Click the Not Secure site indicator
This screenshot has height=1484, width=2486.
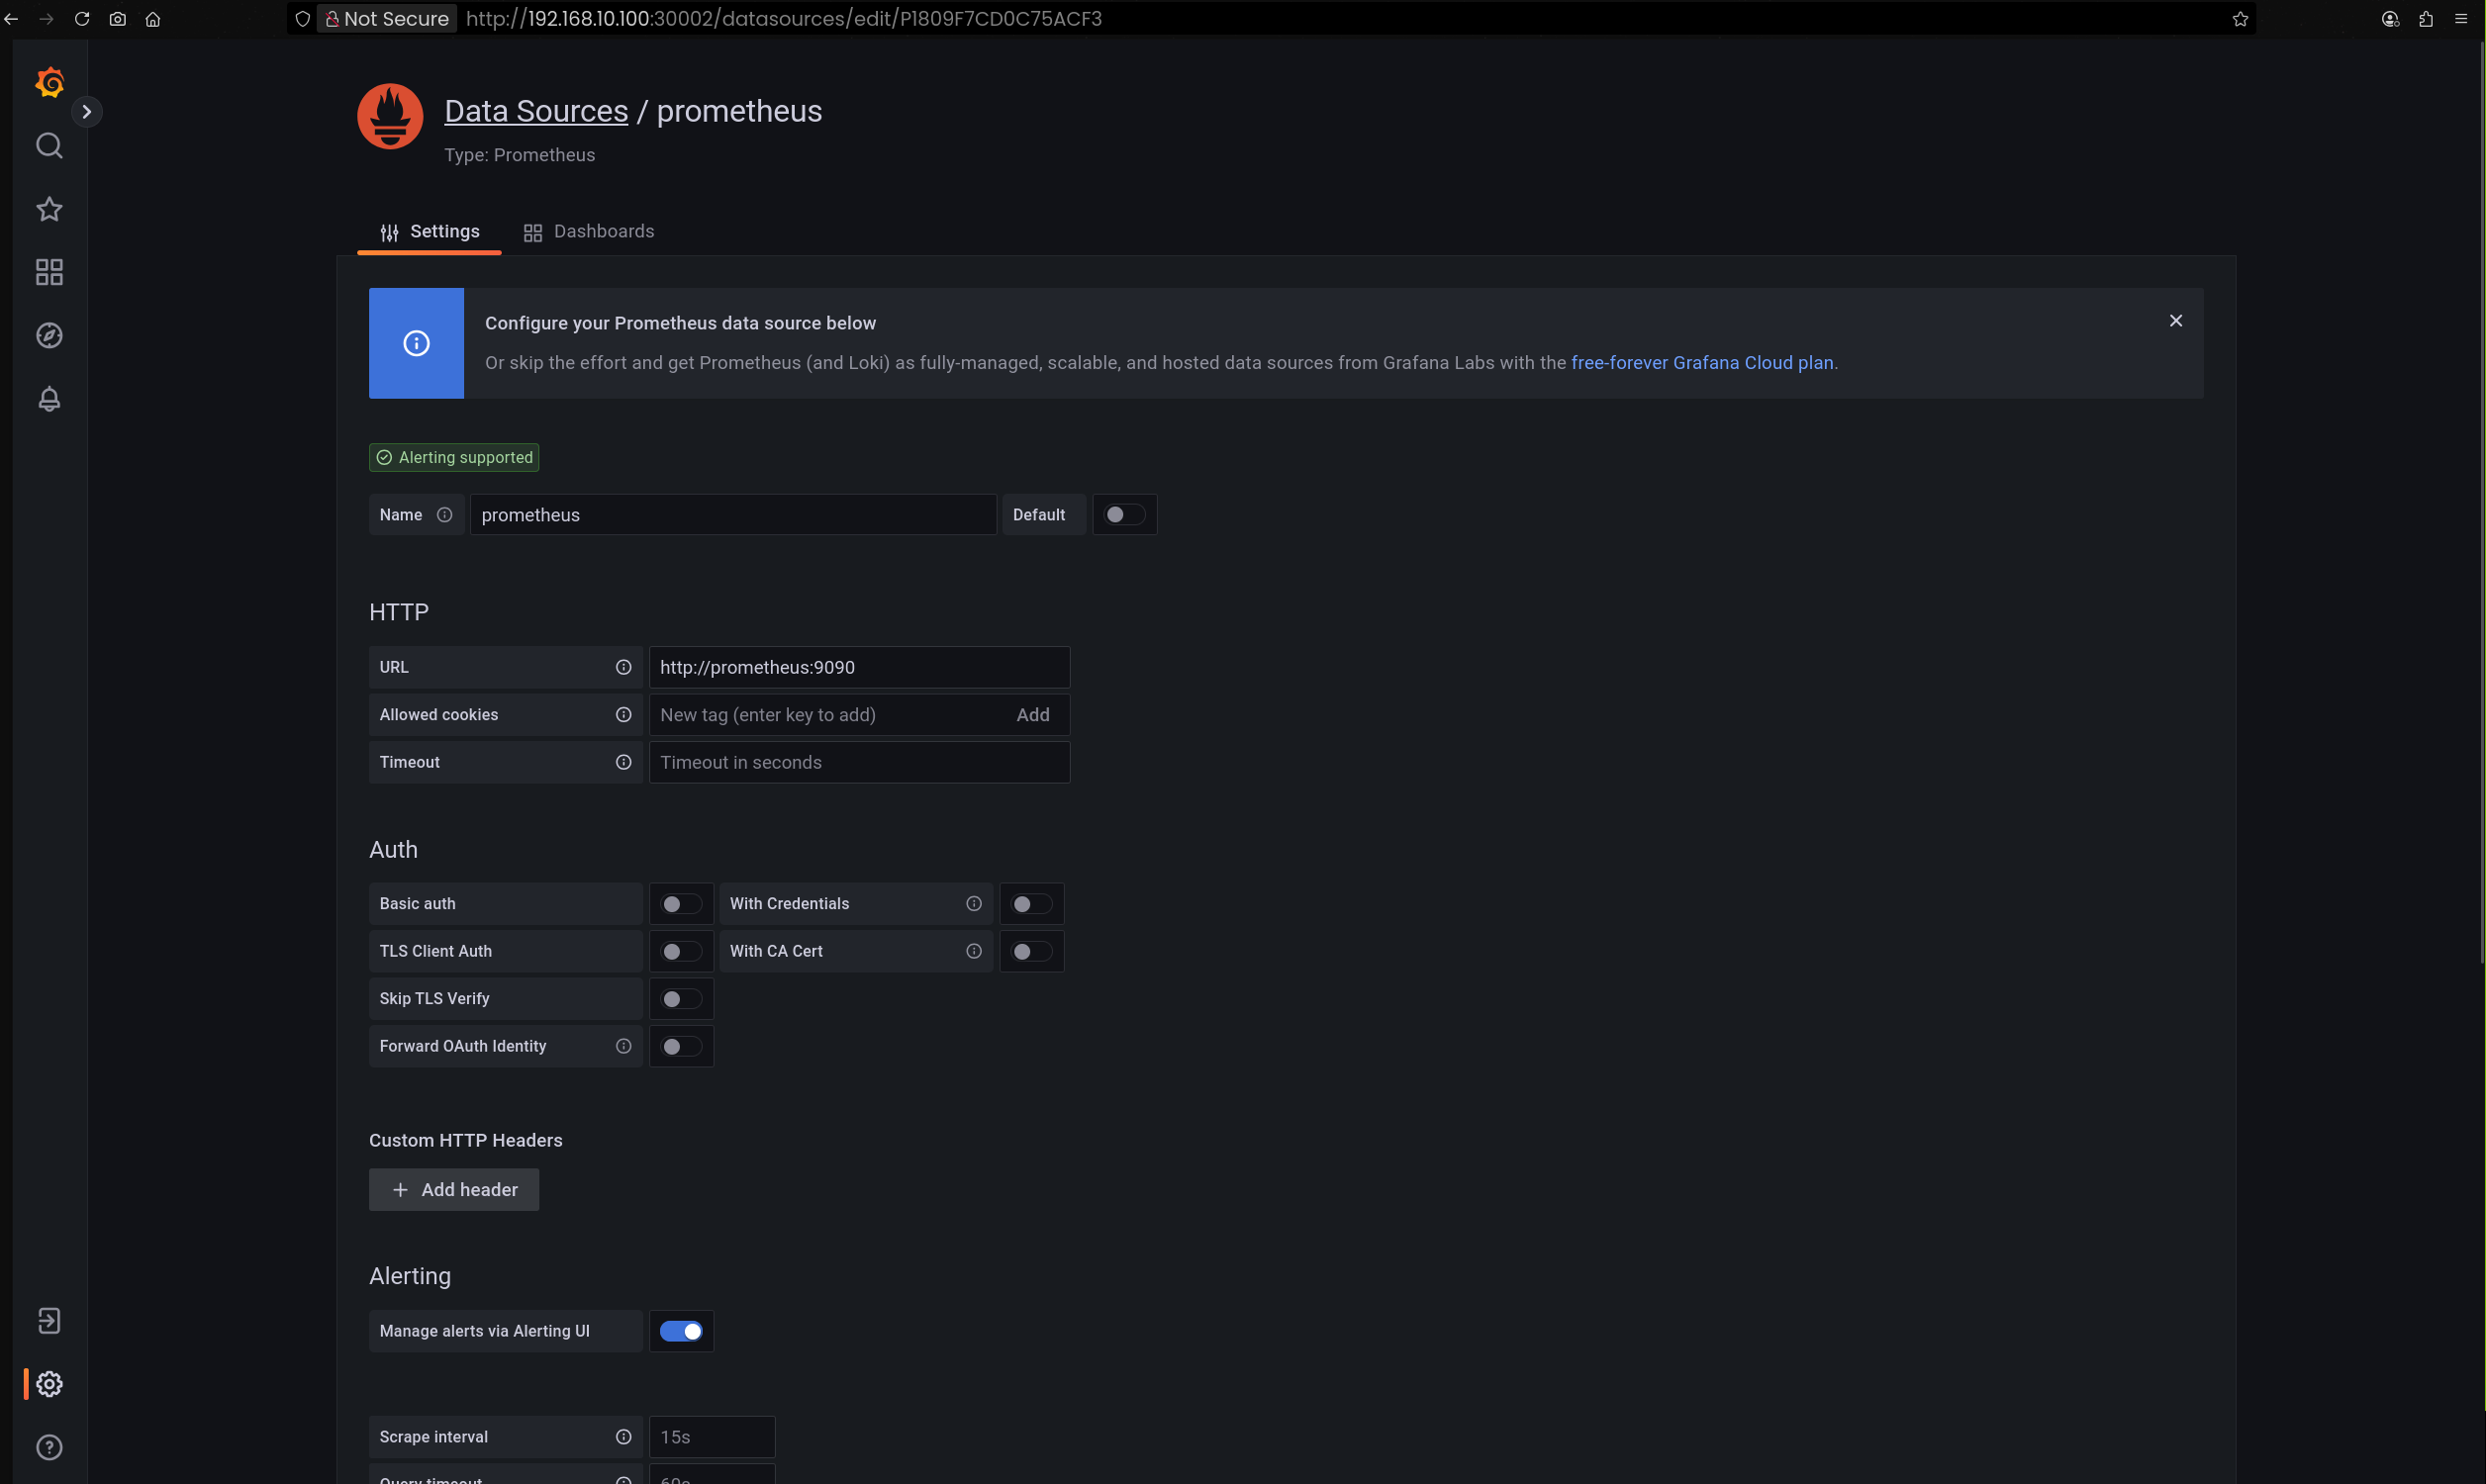(387, 19)
